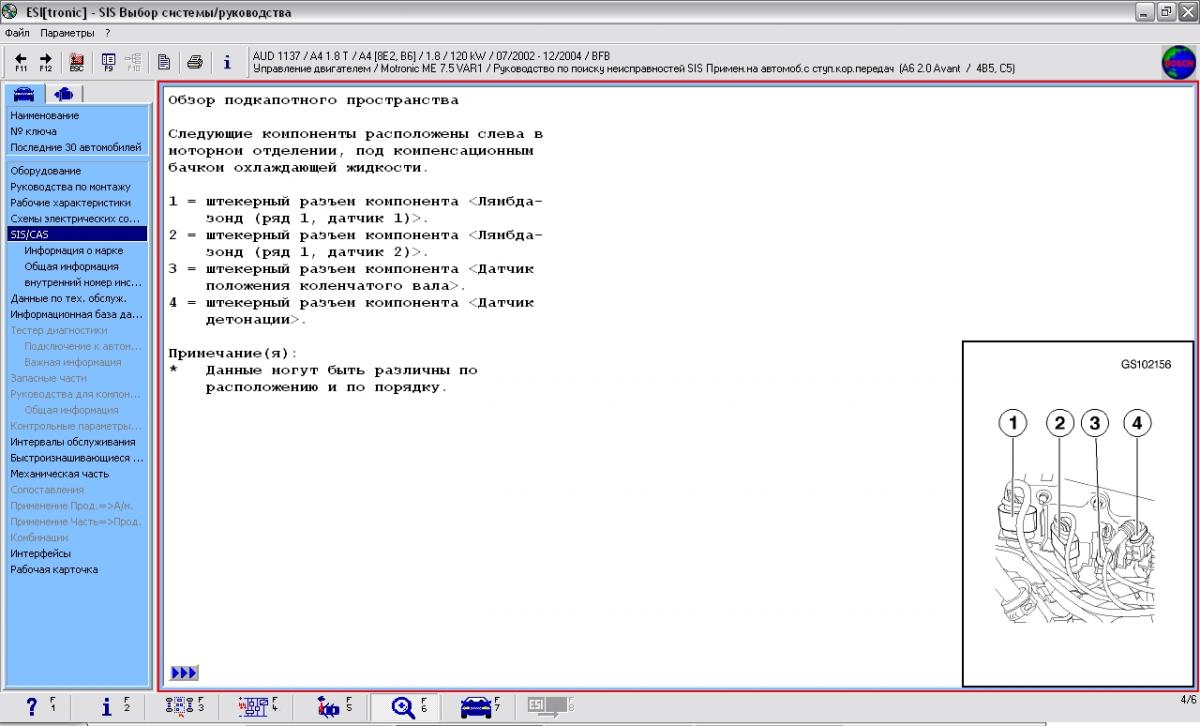The width and height of the screenshot is (1200, 726).
Task: Click the F9 list toolbar icon
Action: (108, 62)
